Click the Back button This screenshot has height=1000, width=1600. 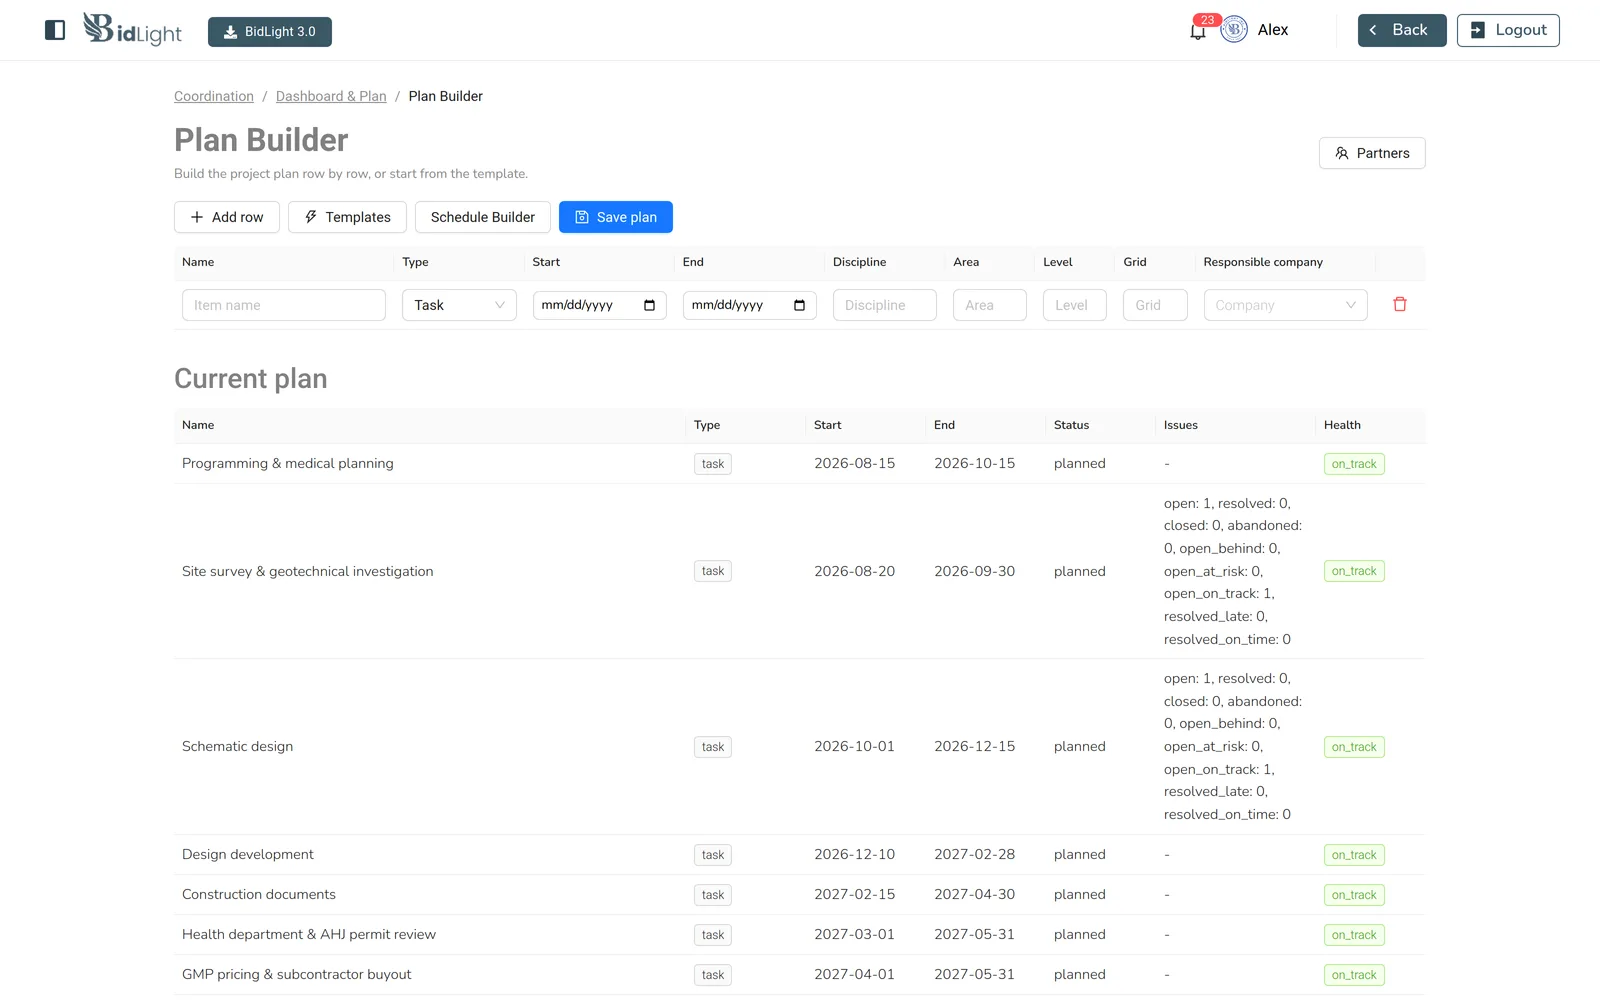tap(1402, 30)
